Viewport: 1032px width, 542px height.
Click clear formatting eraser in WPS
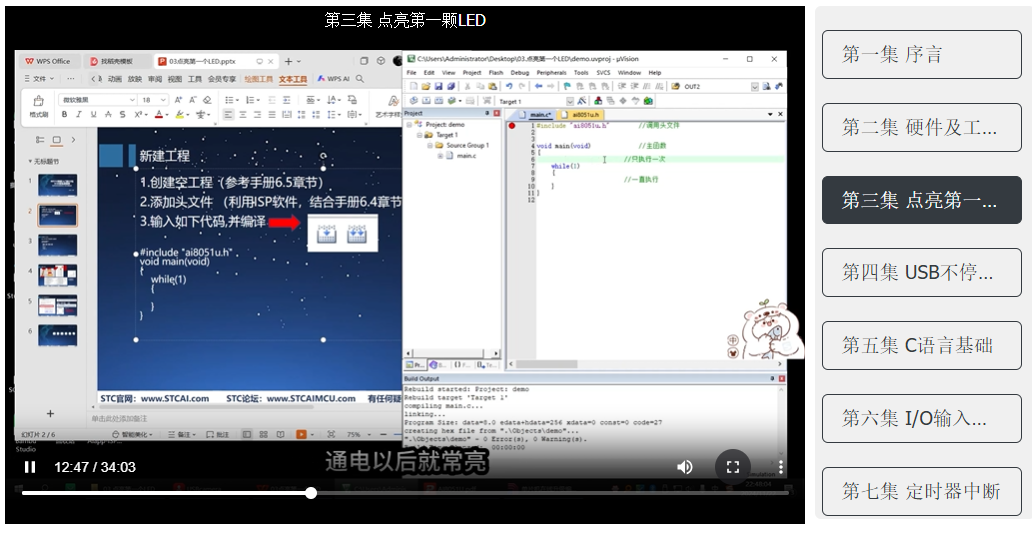[x=207, y=100]
